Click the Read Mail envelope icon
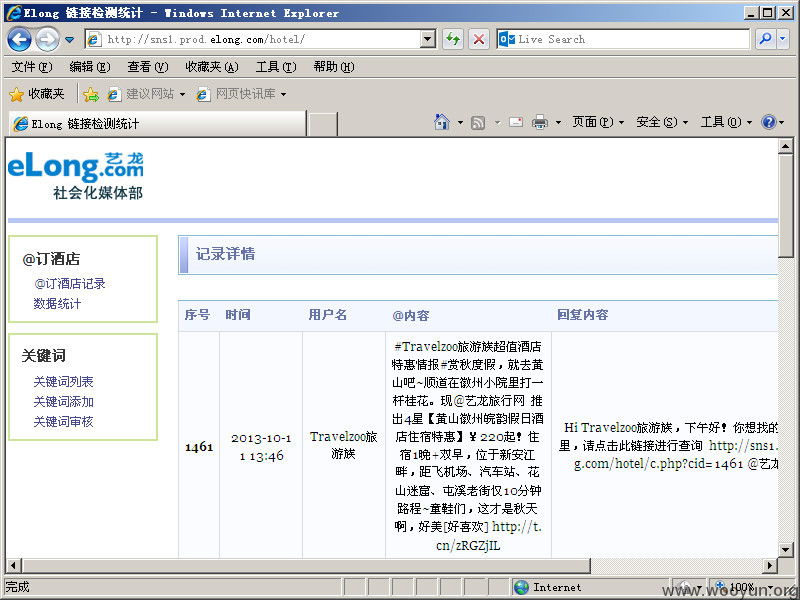 click(x=516, y=122)
